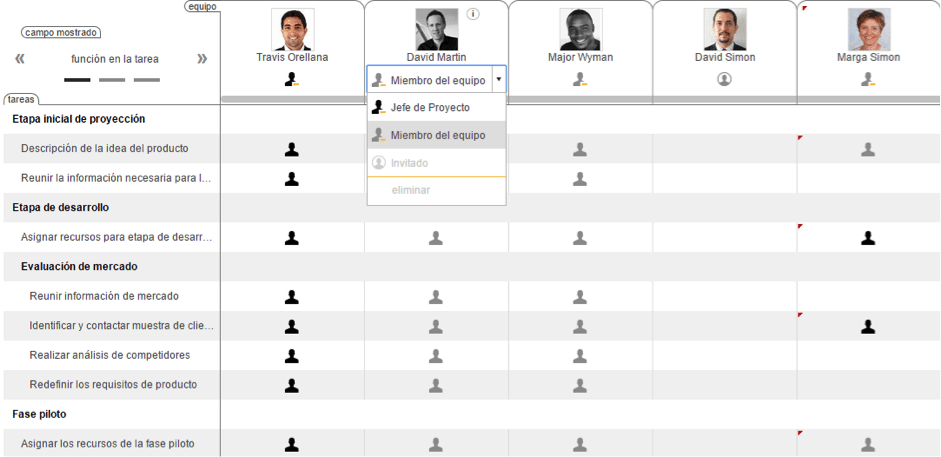Click David Martin's icon in Reunir información de mercado row
The image size is (941, 457).
(436, 297)
